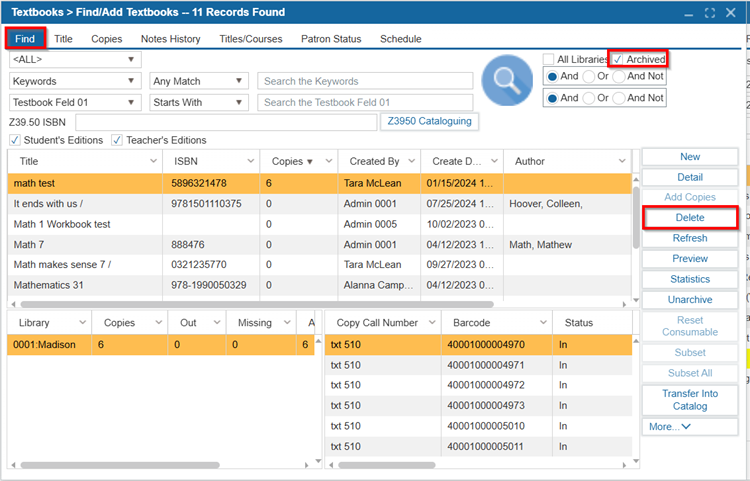Expand Created By column header menu
The image size is (750, 481).
click(x=411, y=161)
